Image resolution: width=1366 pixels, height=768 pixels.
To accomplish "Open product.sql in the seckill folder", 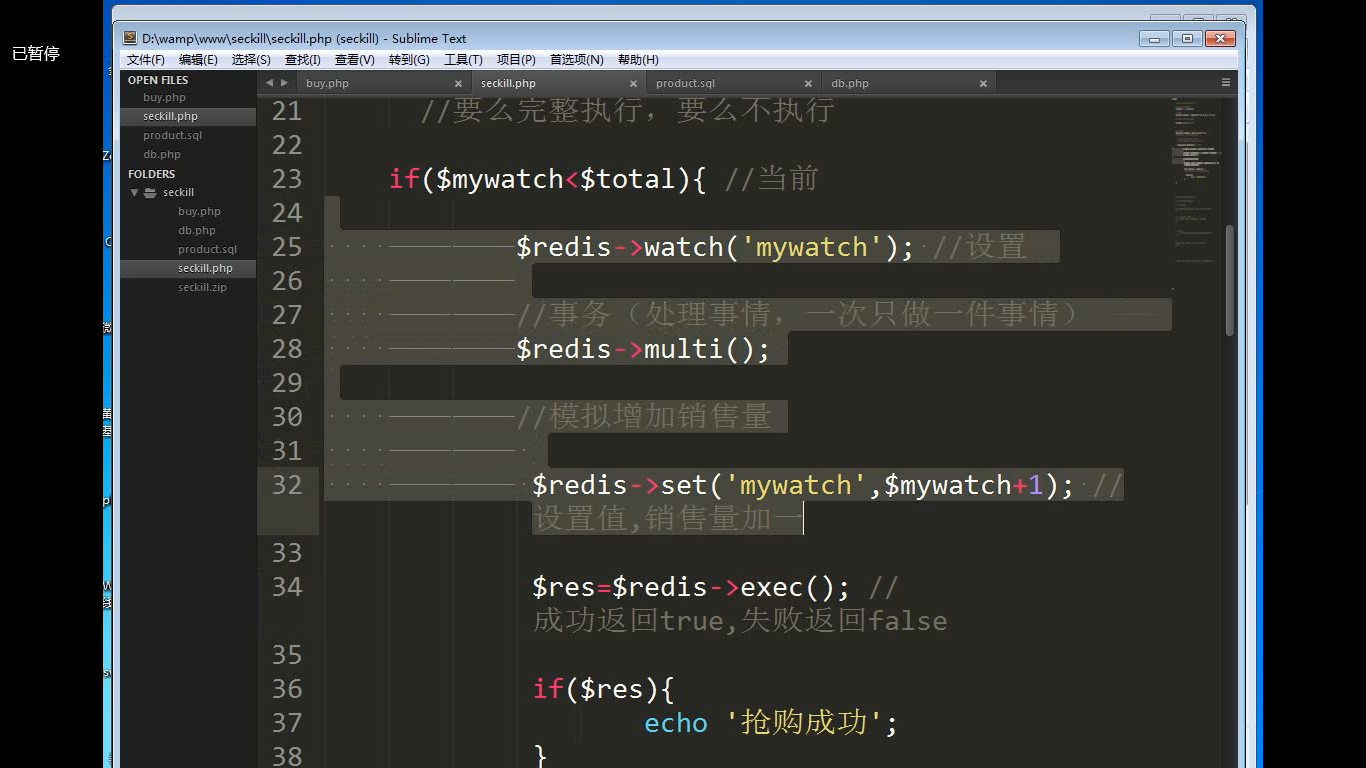I will 207,249.
